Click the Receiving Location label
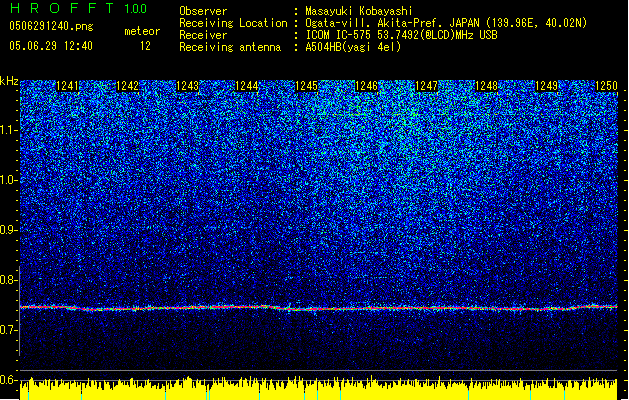Viewport: 629px width, 400px height. pyautogui.click(x=233, y=23)
